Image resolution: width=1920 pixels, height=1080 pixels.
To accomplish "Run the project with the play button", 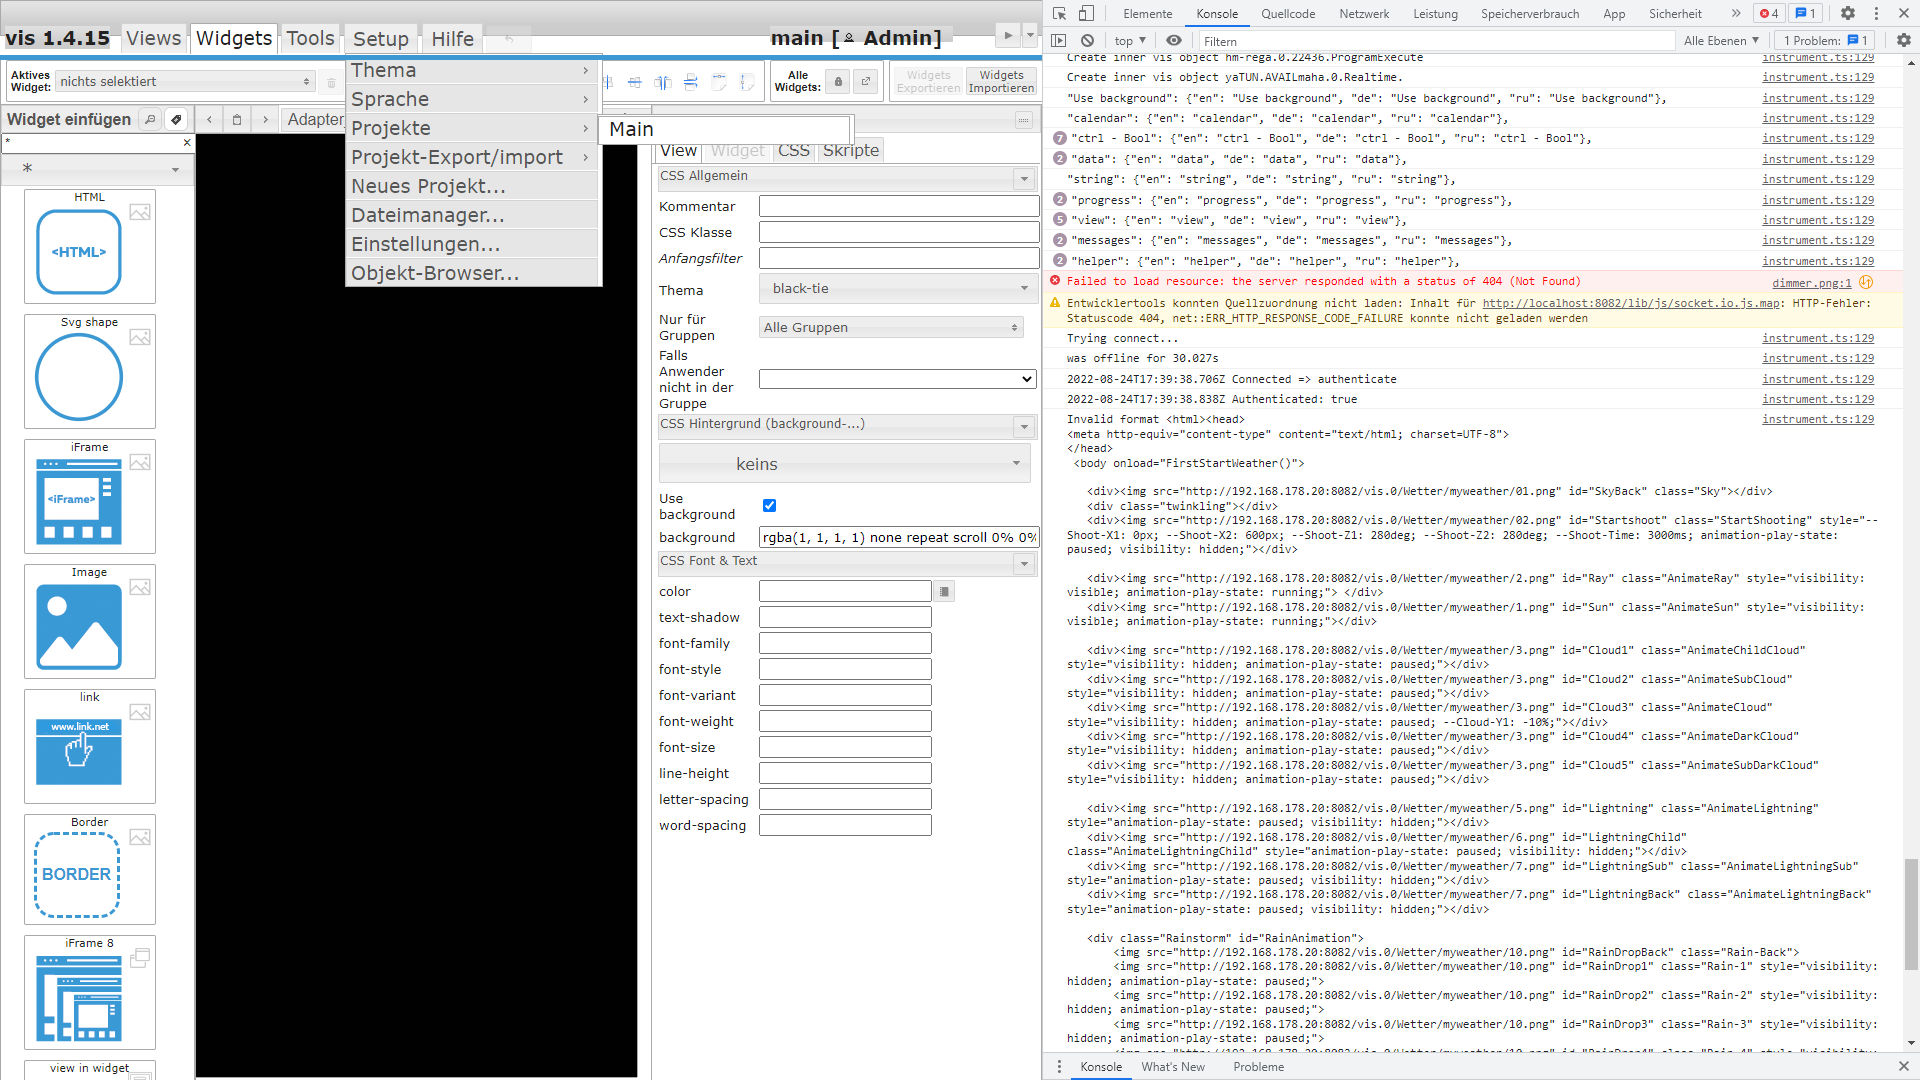I will pos(1008,35).
